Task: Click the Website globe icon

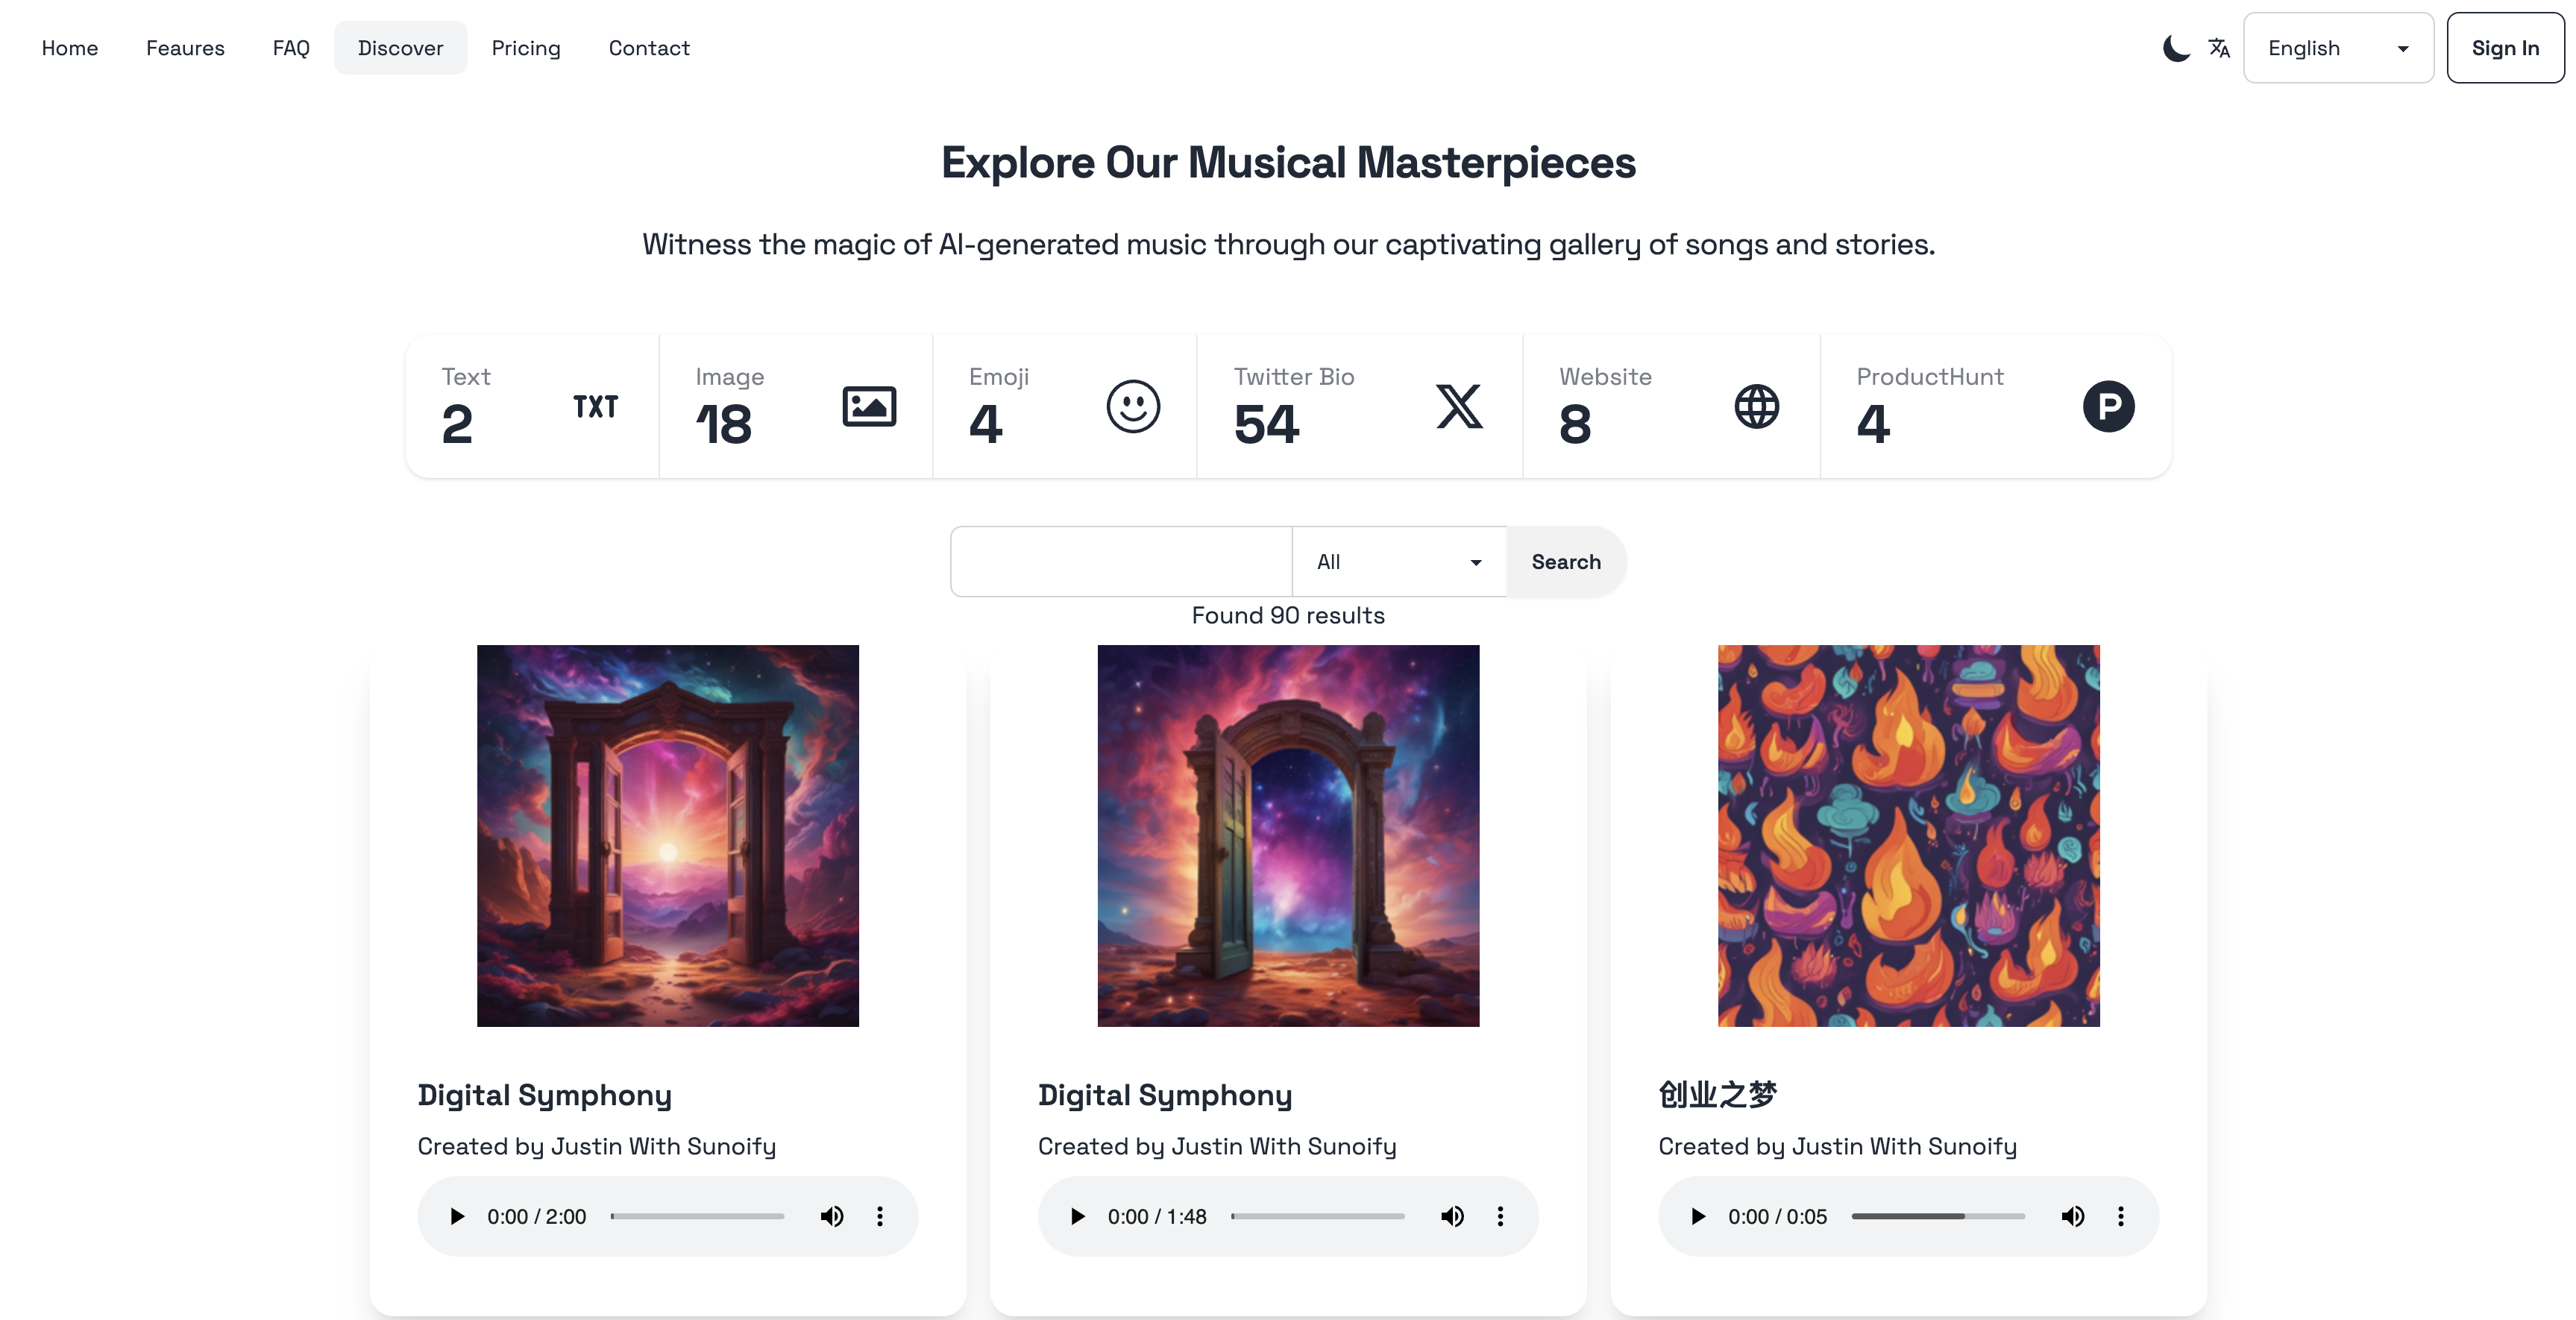Action: pyautogui.click(x=1757, y=406)
